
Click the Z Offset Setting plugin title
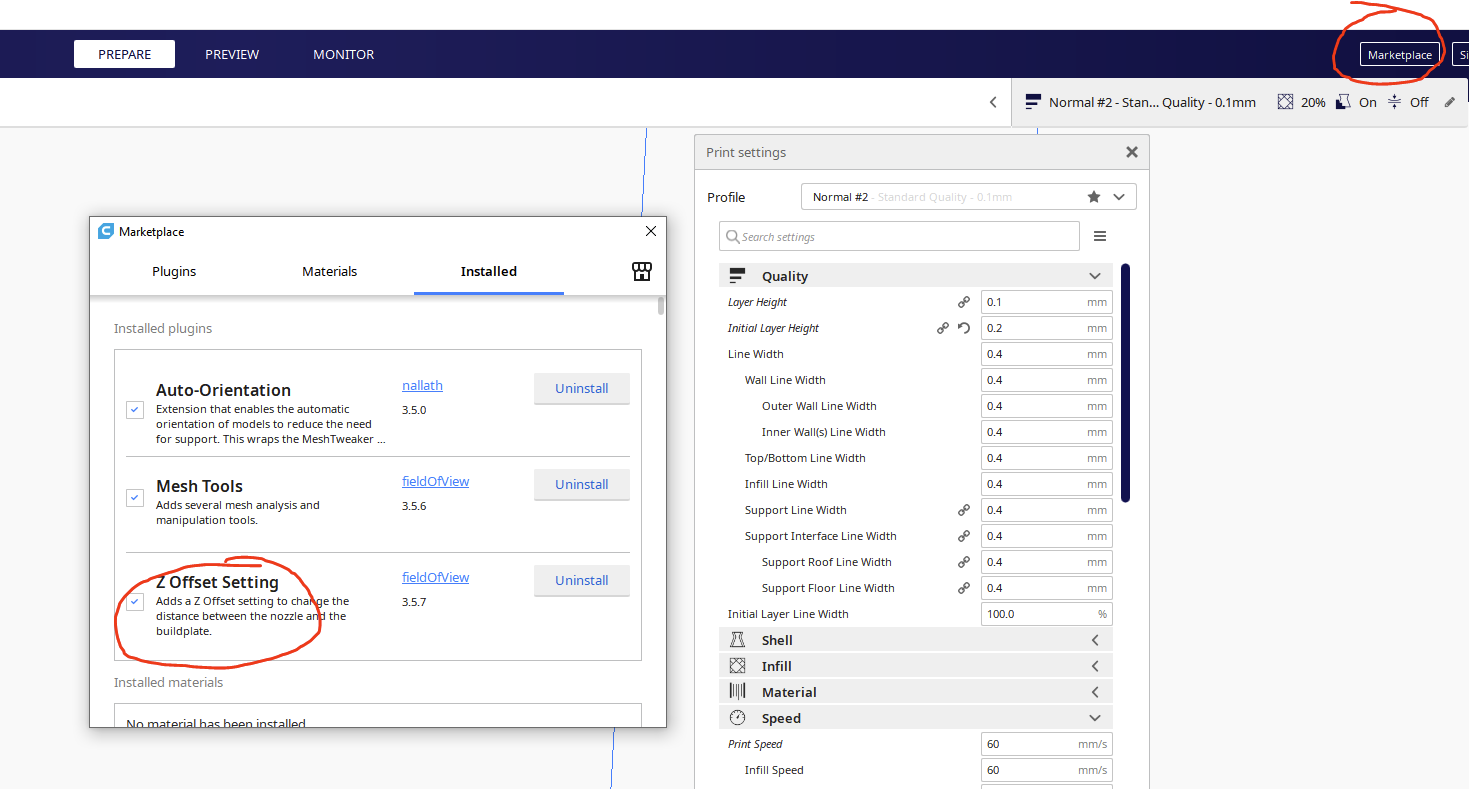[217, 582]
